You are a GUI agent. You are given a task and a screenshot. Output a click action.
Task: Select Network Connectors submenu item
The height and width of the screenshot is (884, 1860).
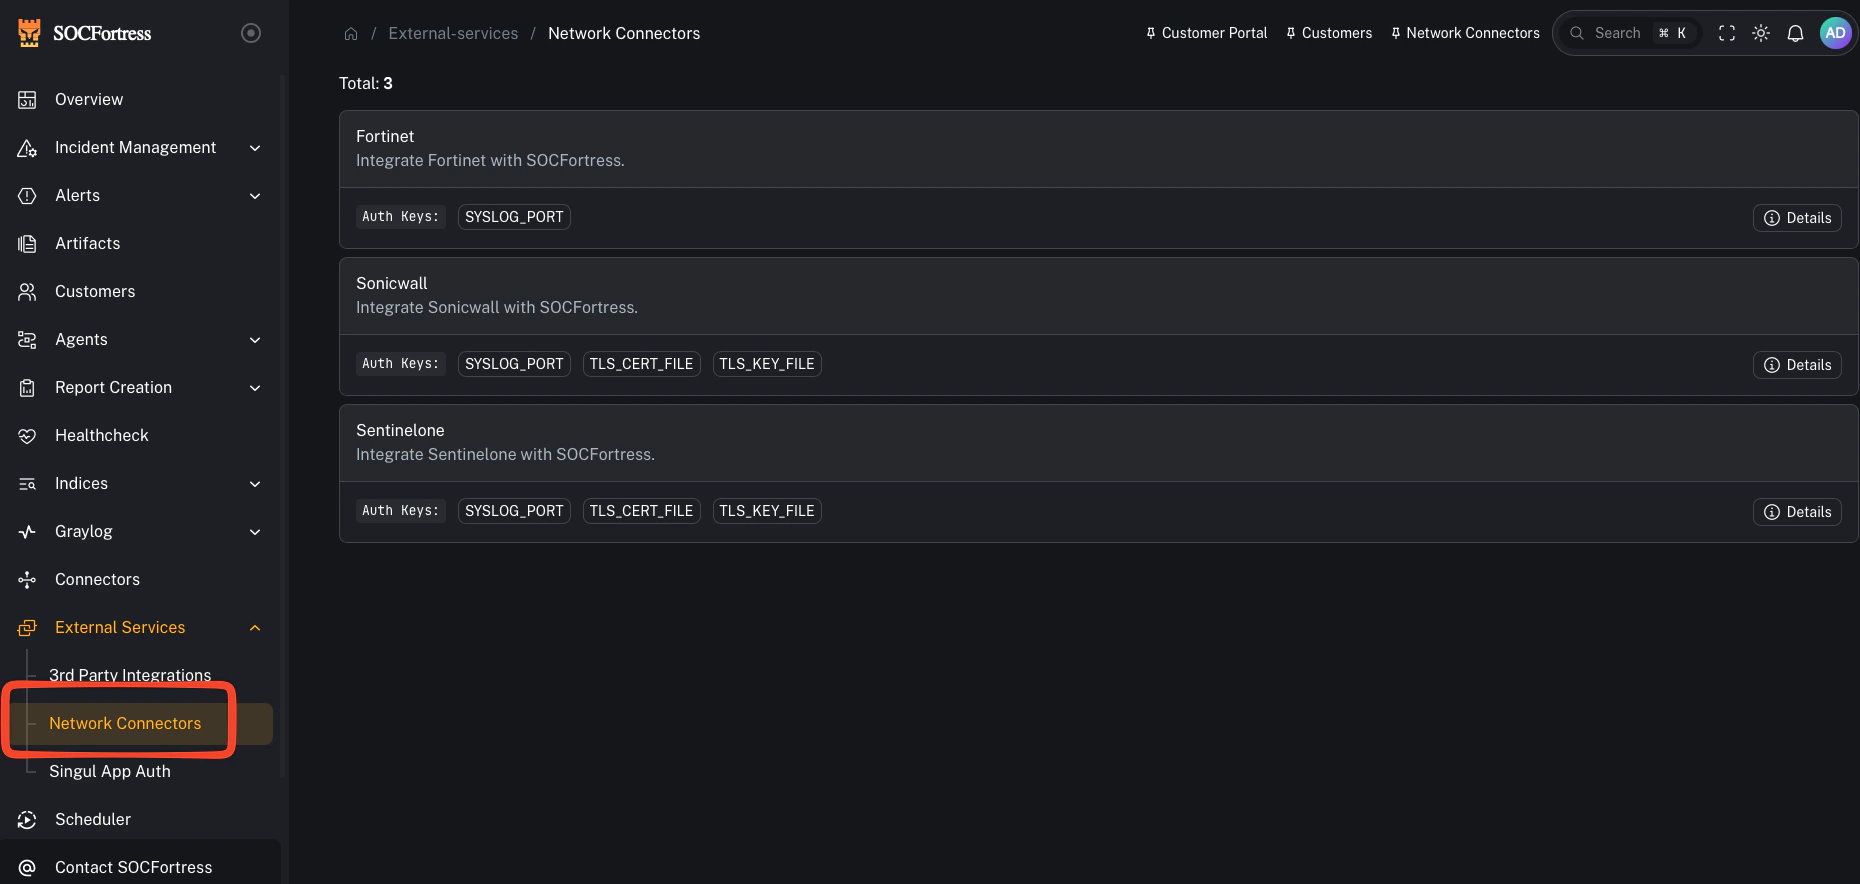pos(140,724)
